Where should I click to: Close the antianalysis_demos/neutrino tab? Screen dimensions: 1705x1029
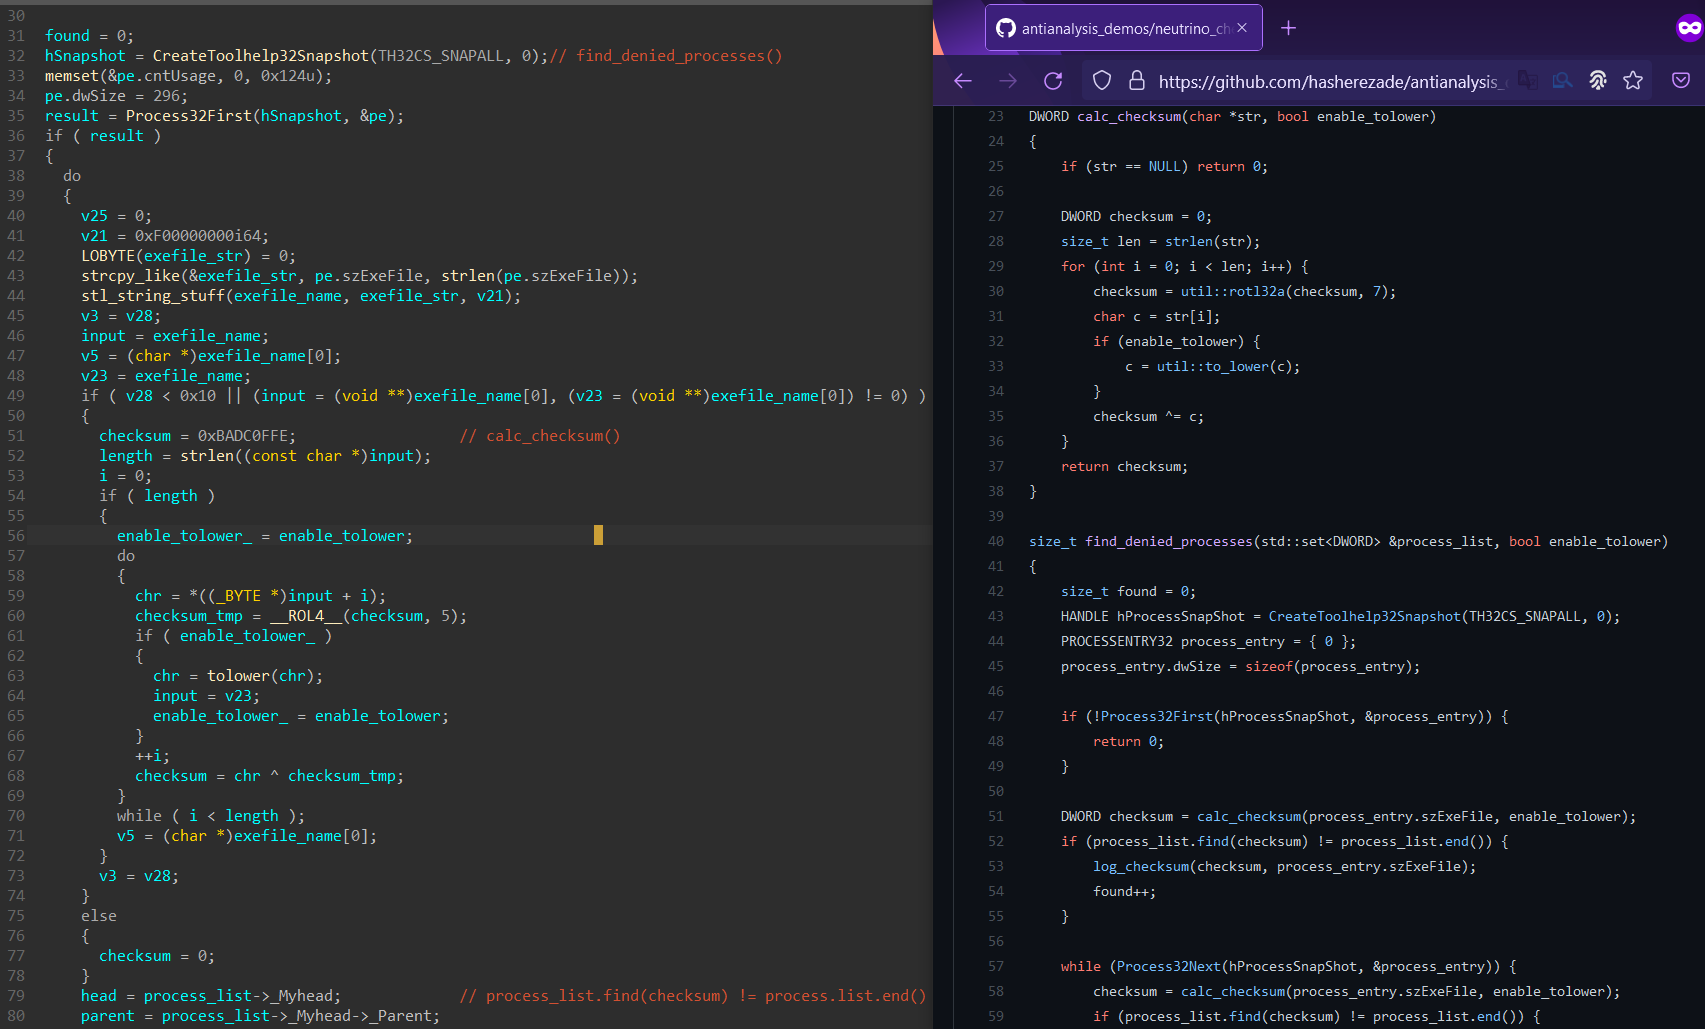coord(1241,27)
